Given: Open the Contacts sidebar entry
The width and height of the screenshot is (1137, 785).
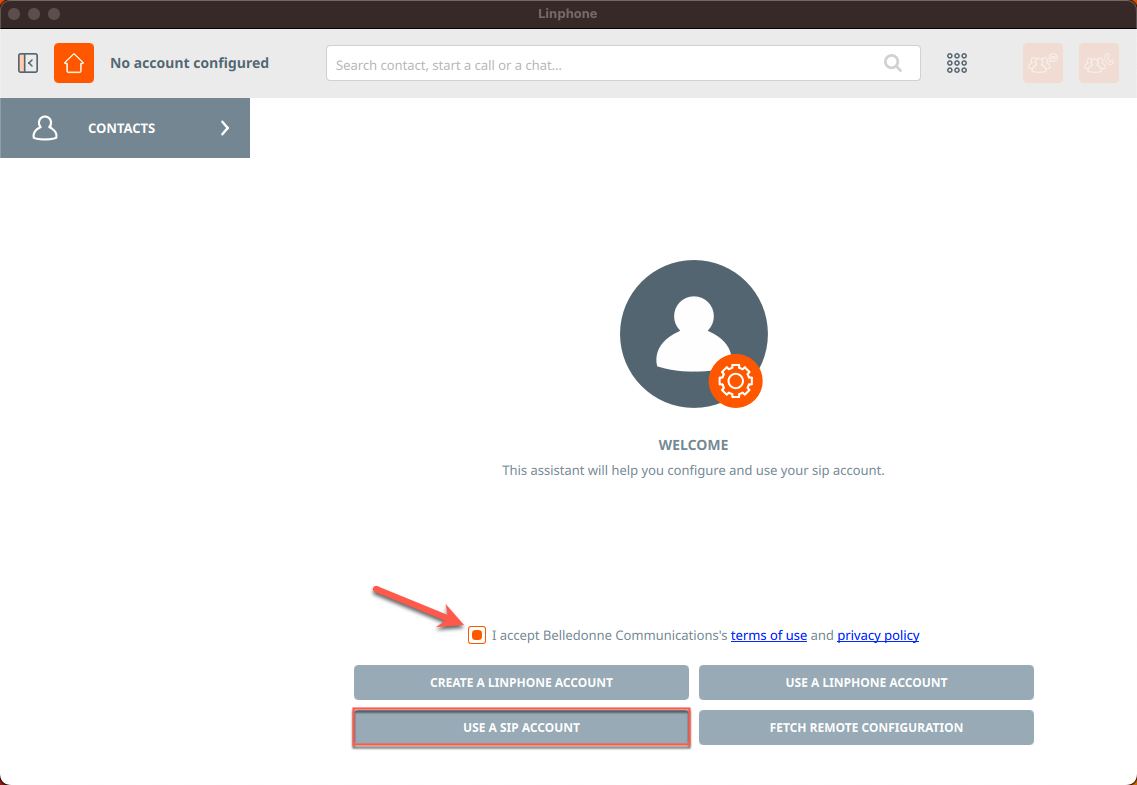Looking at the screenshot, I should coord(122,128).
